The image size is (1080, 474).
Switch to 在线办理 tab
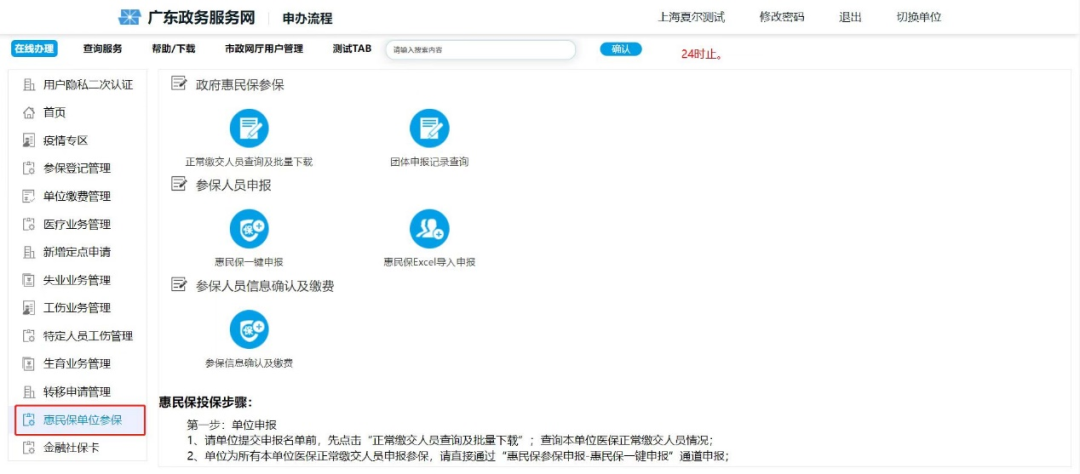[34, 49]
